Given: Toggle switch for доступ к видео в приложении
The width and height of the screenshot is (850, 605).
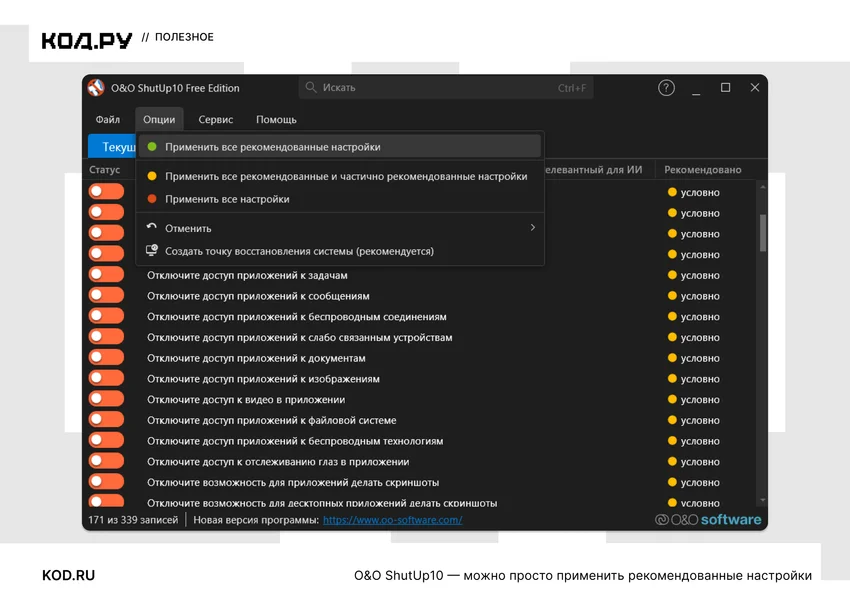Looking at the screenshot, I should click(106, 398).
